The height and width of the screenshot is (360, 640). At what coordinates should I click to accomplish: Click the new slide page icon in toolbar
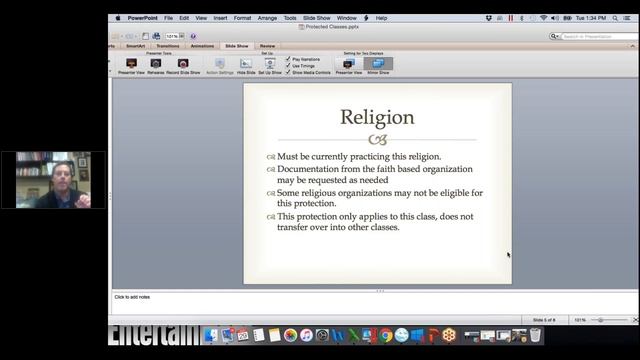pos(145,36)
